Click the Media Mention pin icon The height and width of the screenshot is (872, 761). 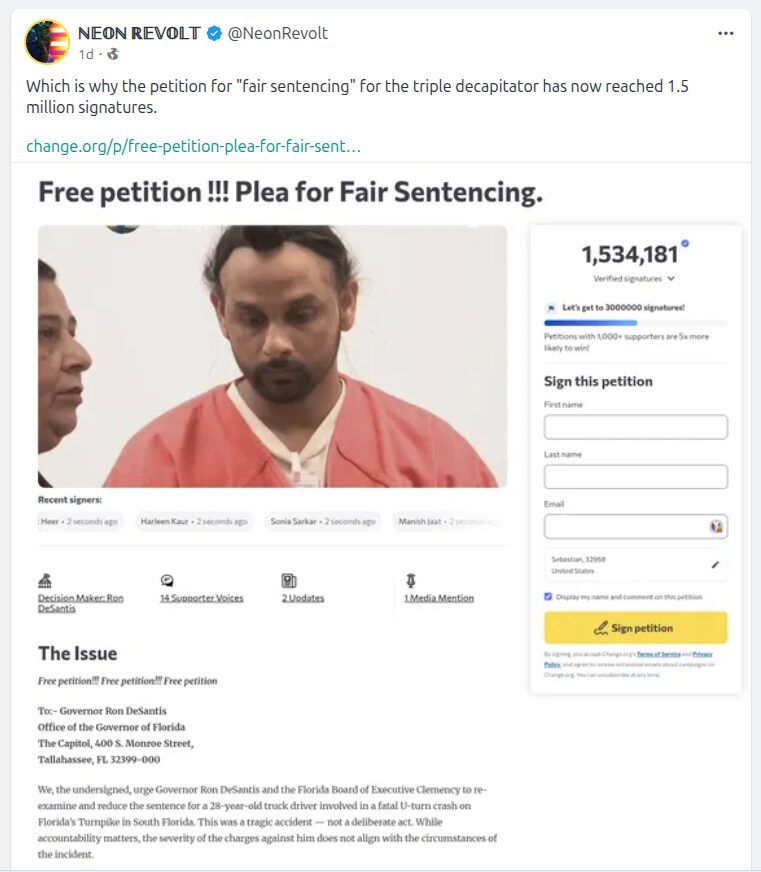coord(411,580)
